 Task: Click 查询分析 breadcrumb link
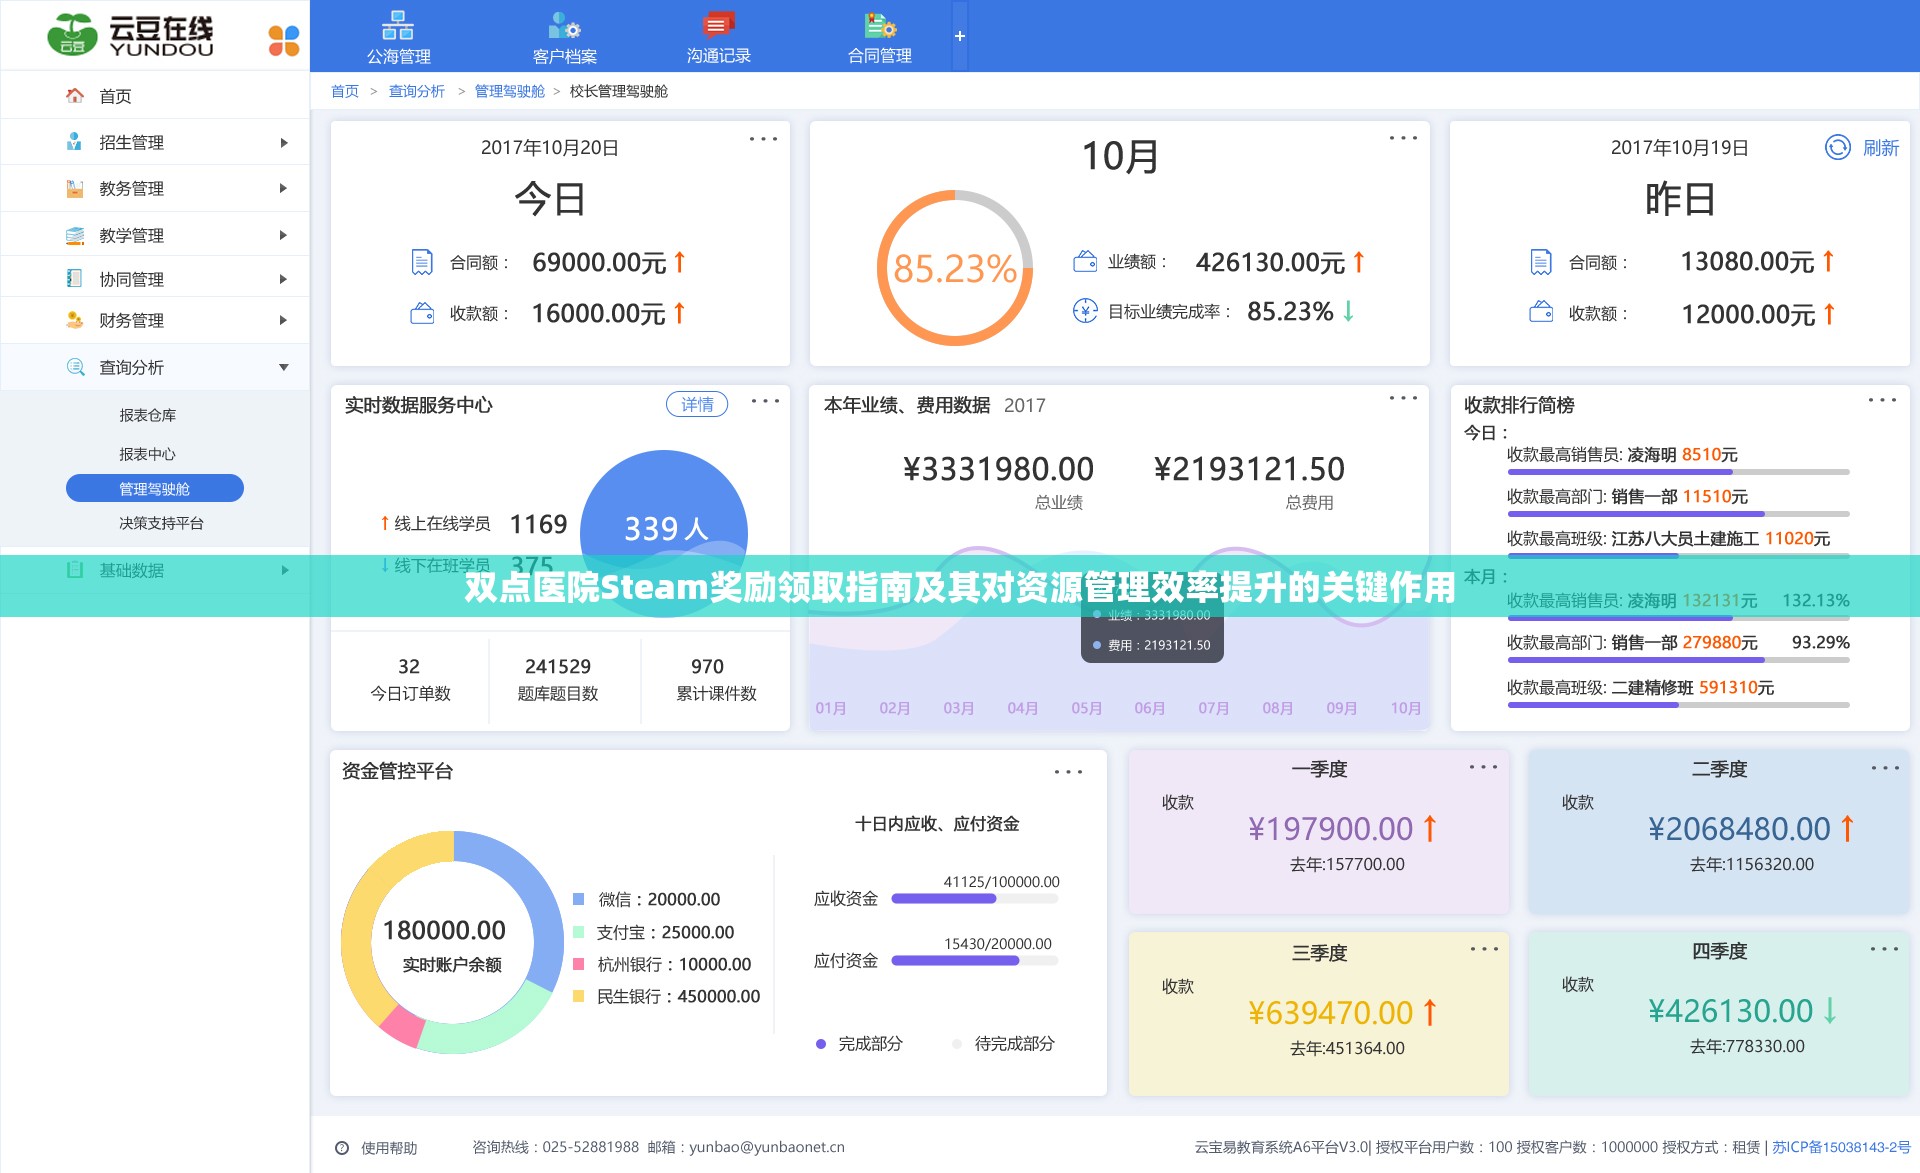click(x=417, y=91)
